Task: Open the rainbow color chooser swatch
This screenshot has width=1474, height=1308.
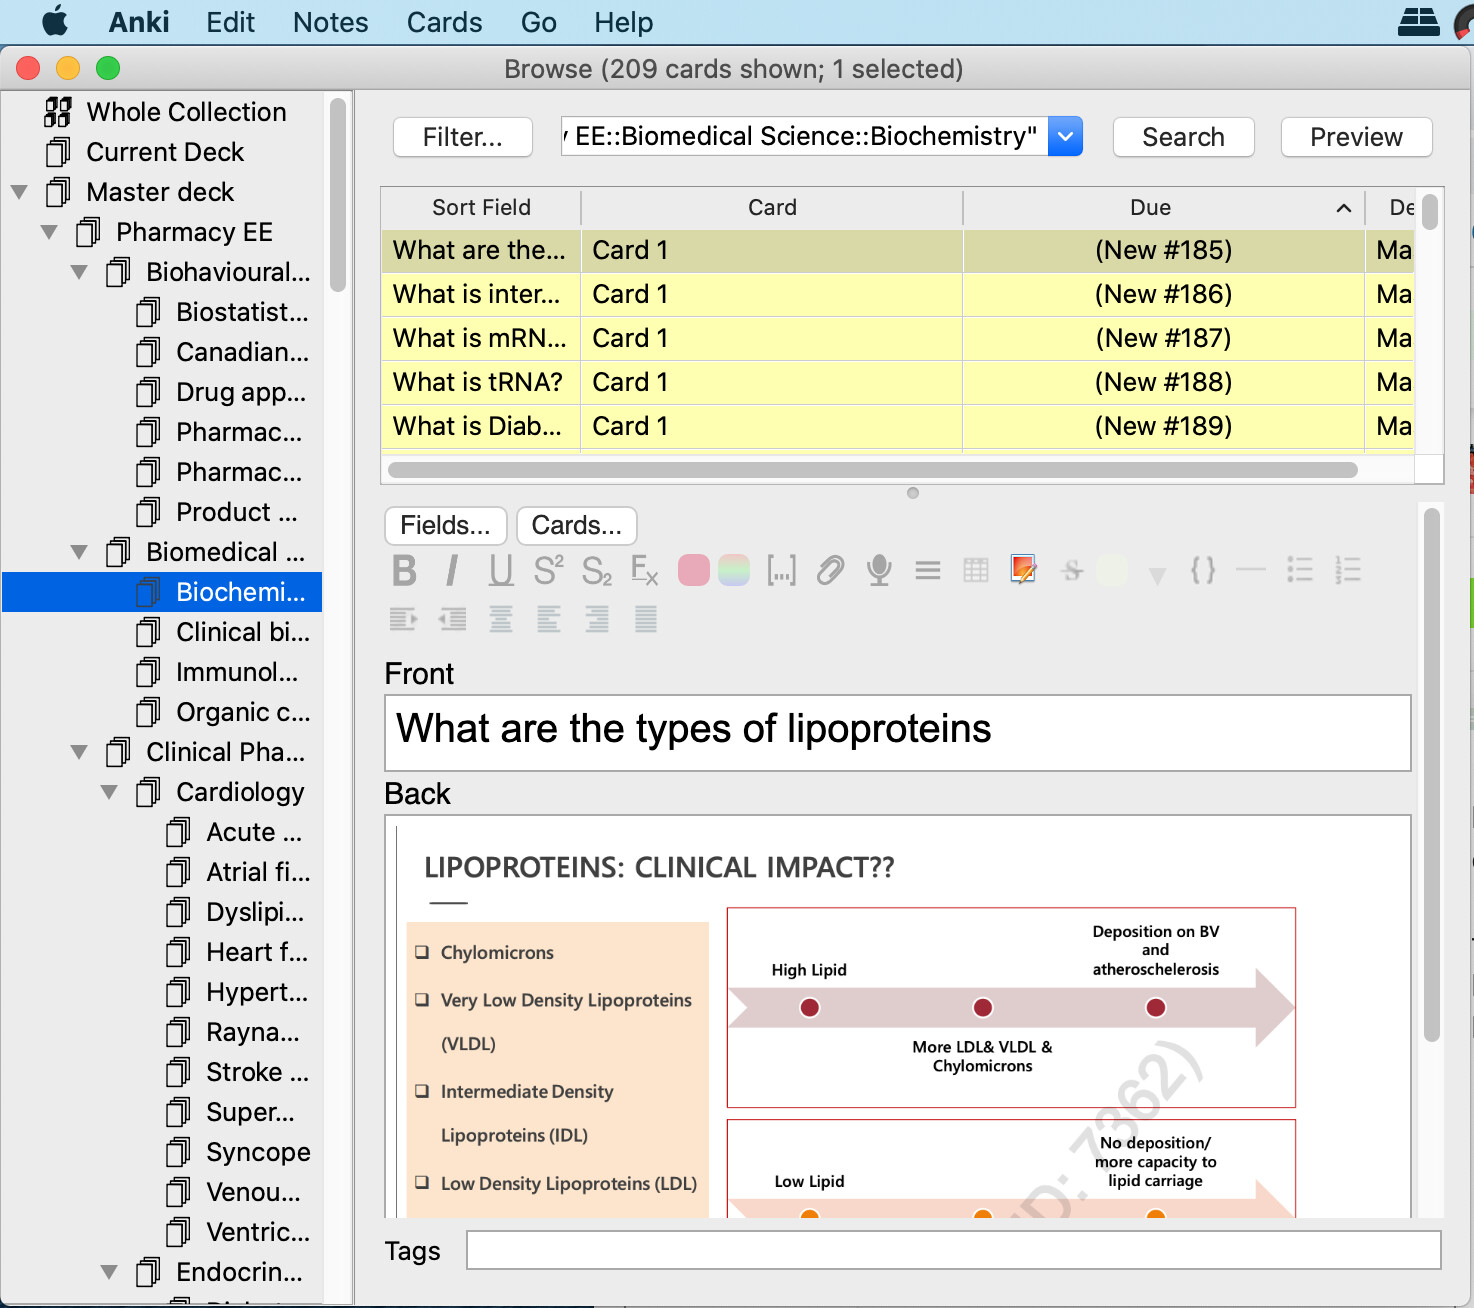Action: (x=734, y=570)
